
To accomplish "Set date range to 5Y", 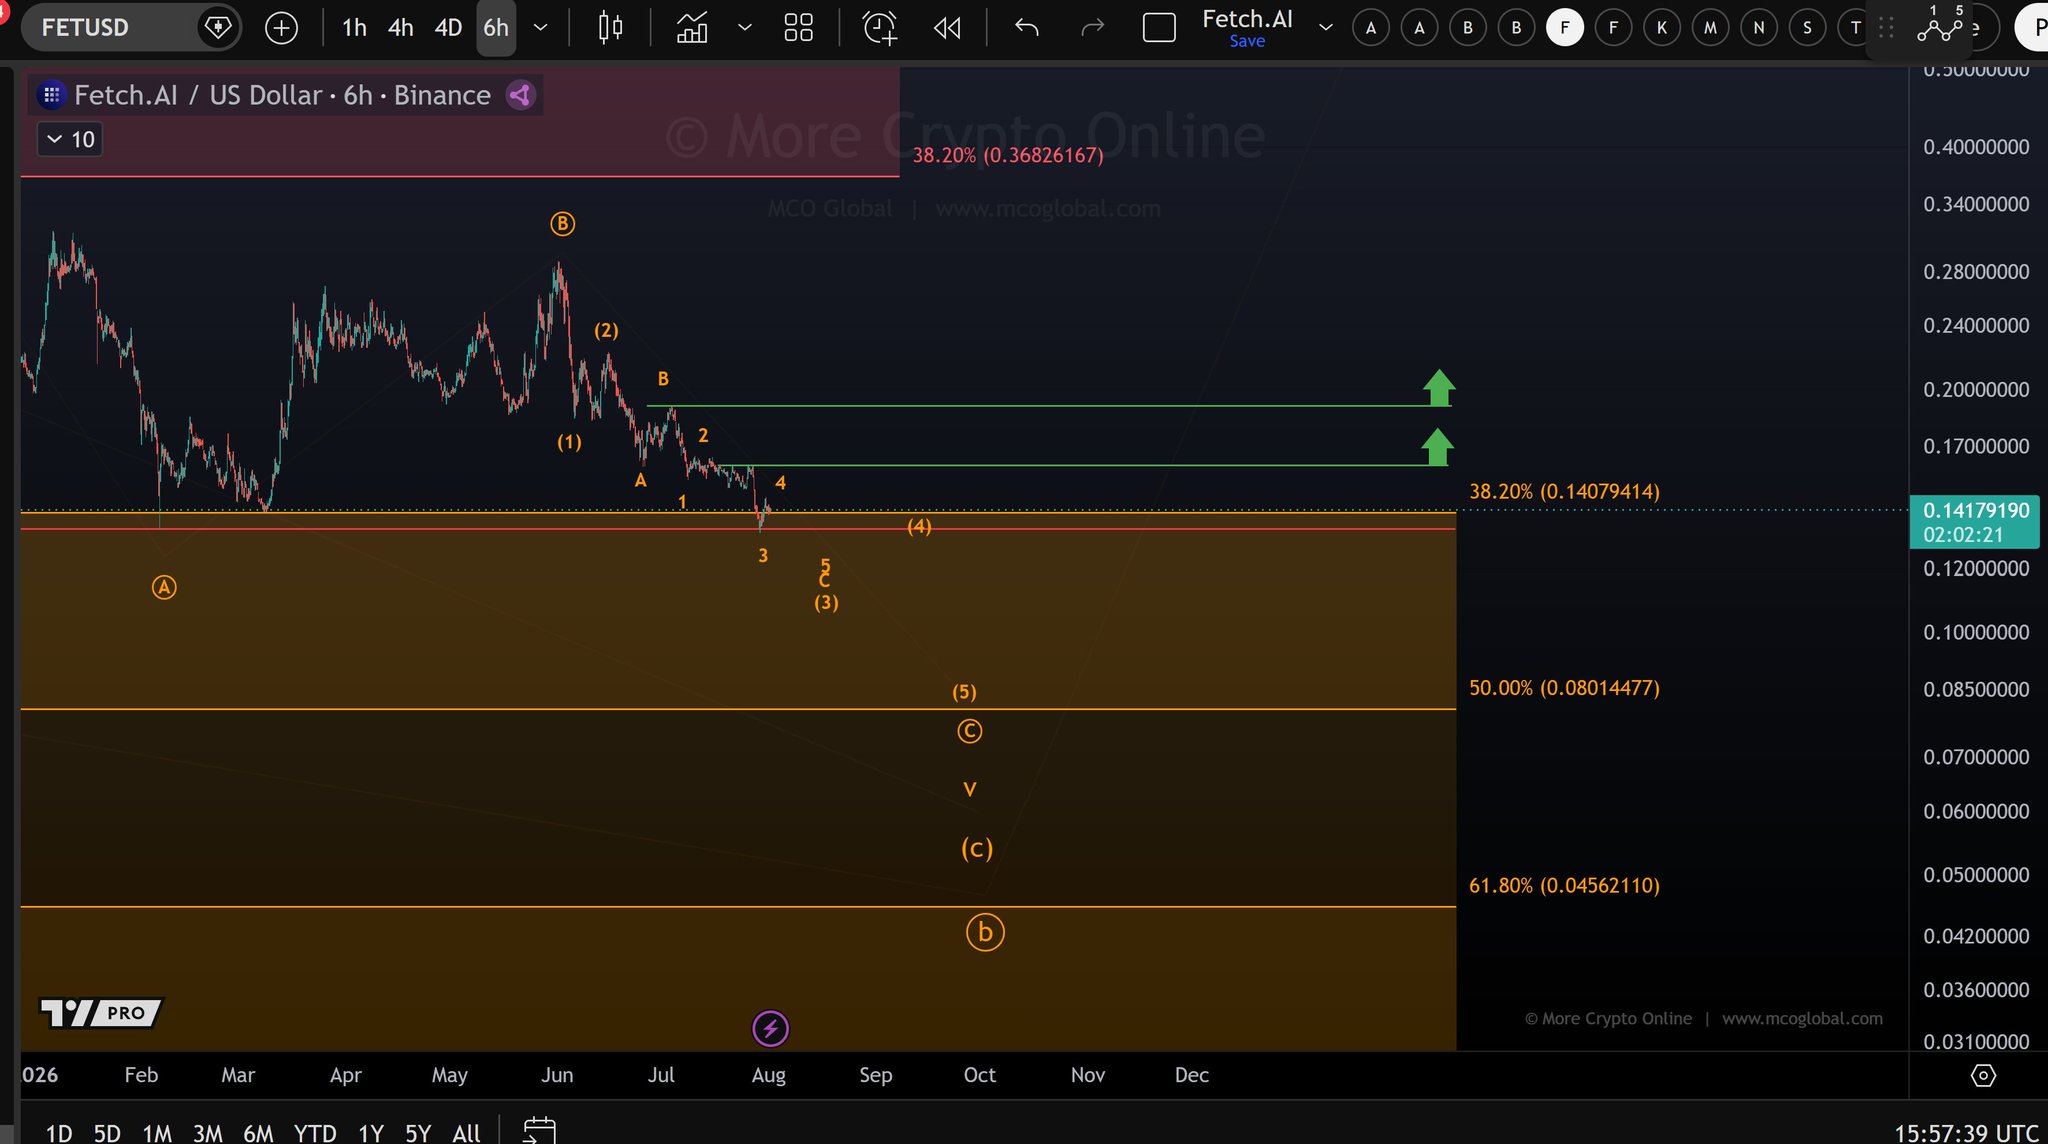I will 418,1132.
